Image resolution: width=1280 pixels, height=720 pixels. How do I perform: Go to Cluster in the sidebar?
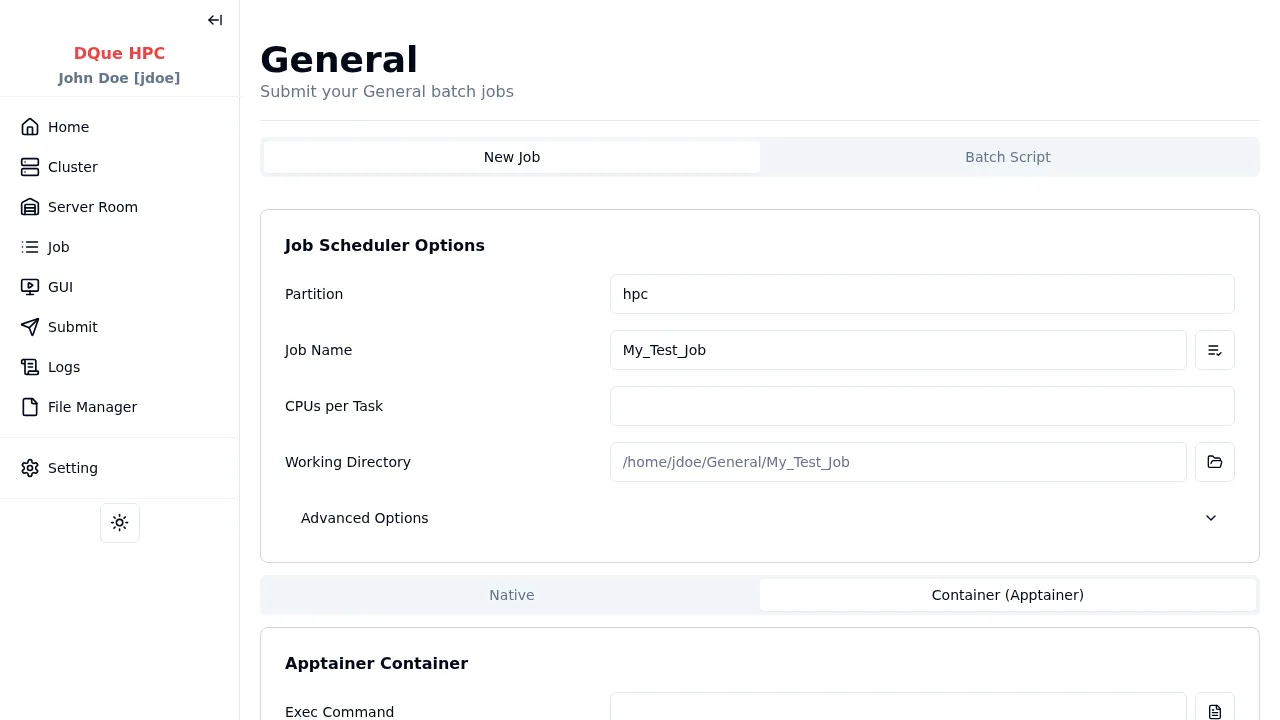coord(72,167)
